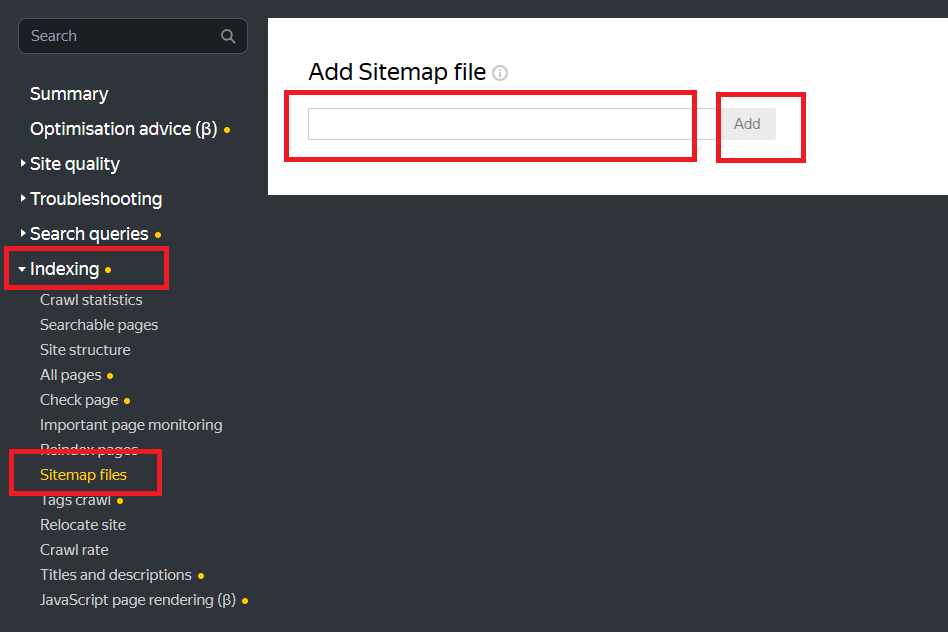Screen dimensions: 948x632
Task: Select Sitemap files in the sidebar
Action: (85, 474)
